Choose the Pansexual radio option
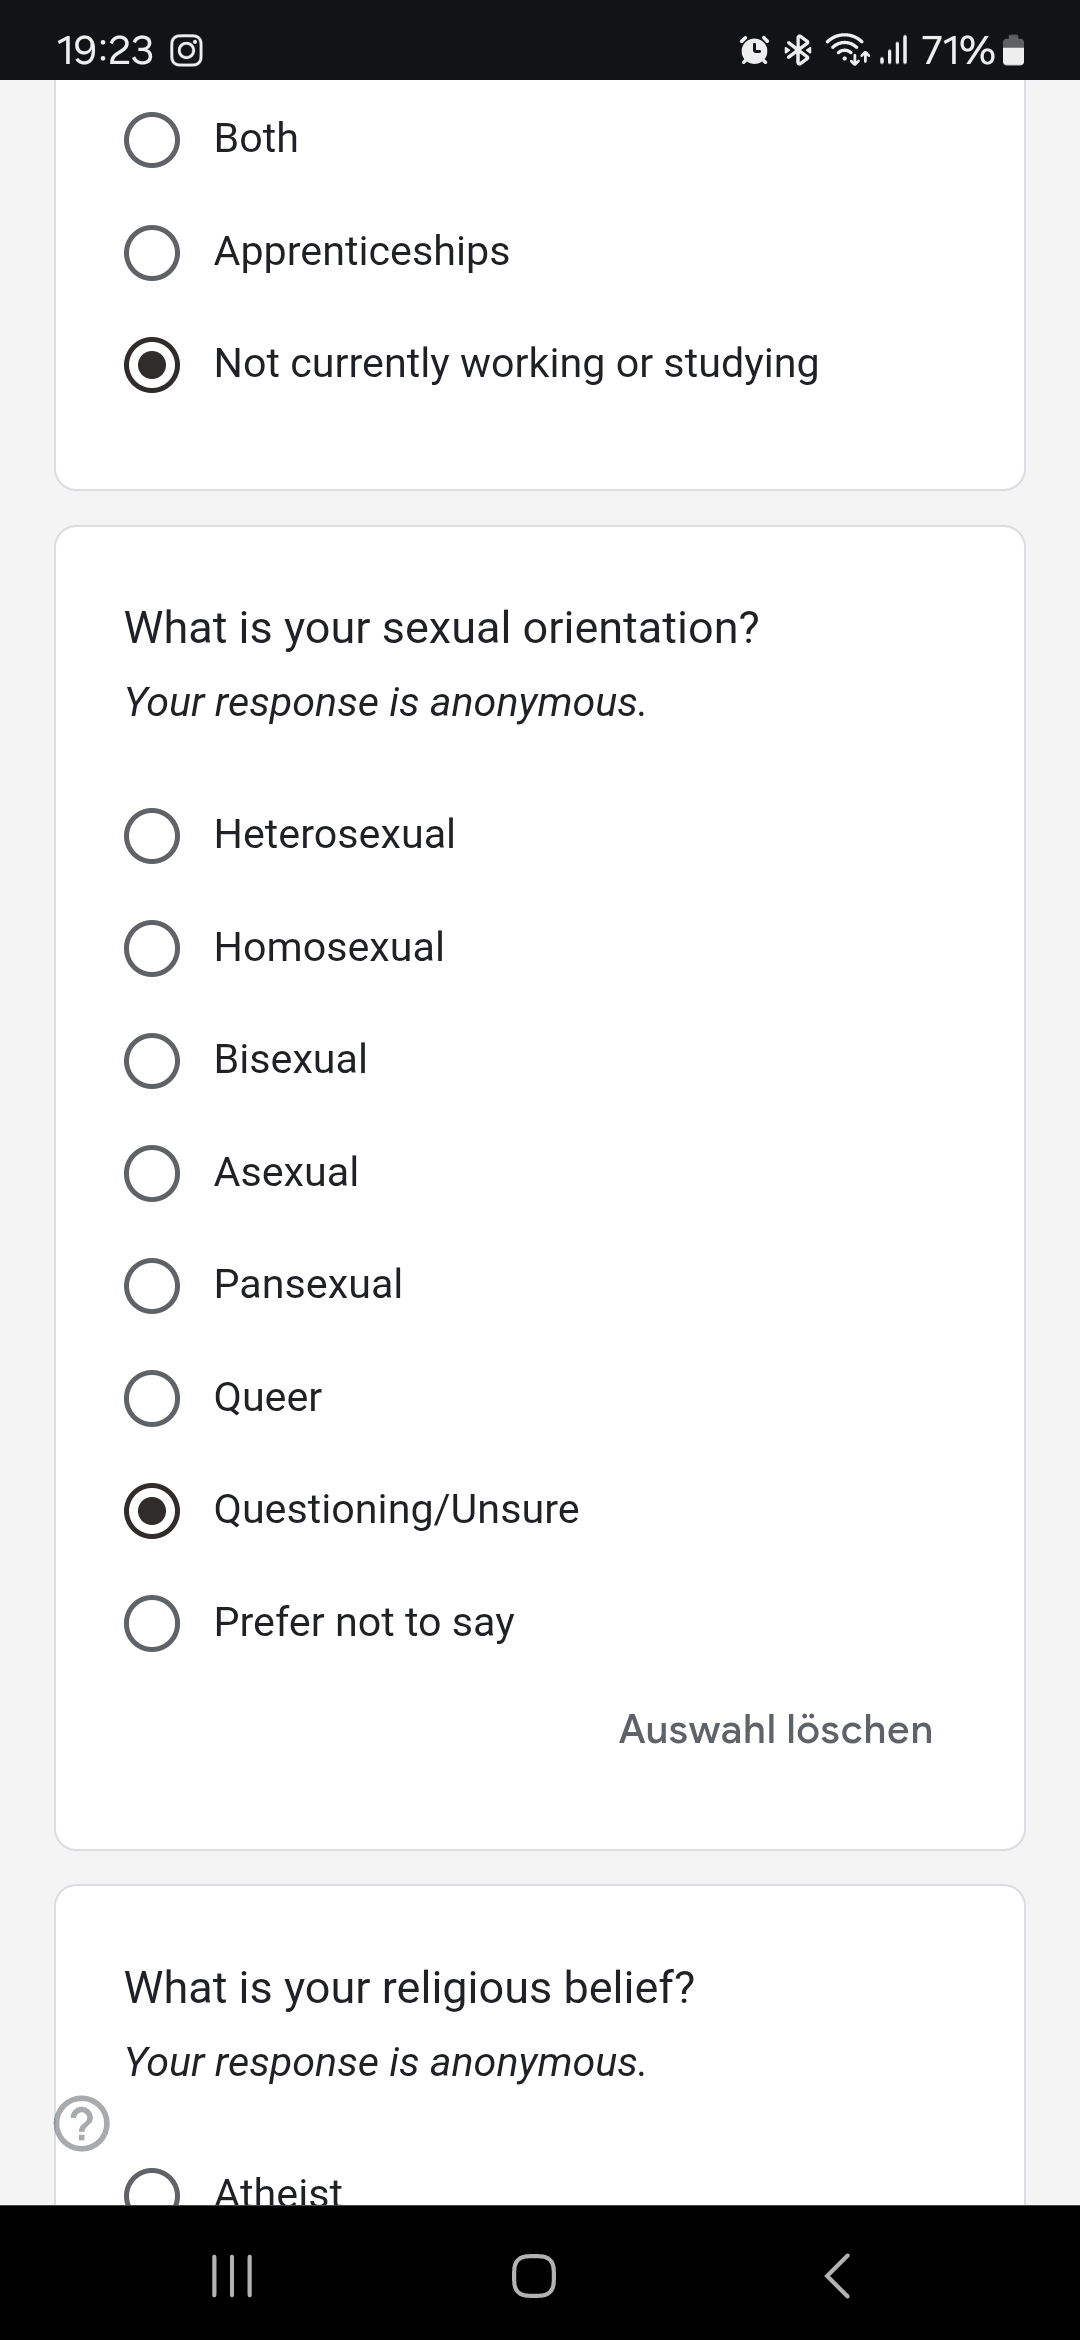This screenshot has height=2340, width=1080. coord(152,1285)
